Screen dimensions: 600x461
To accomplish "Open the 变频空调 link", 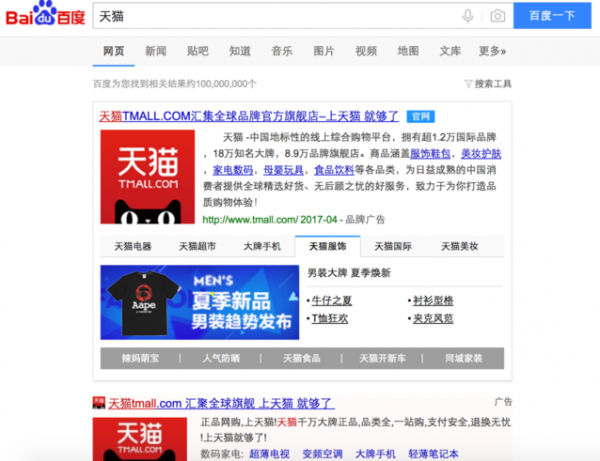I will coord(323,454).
